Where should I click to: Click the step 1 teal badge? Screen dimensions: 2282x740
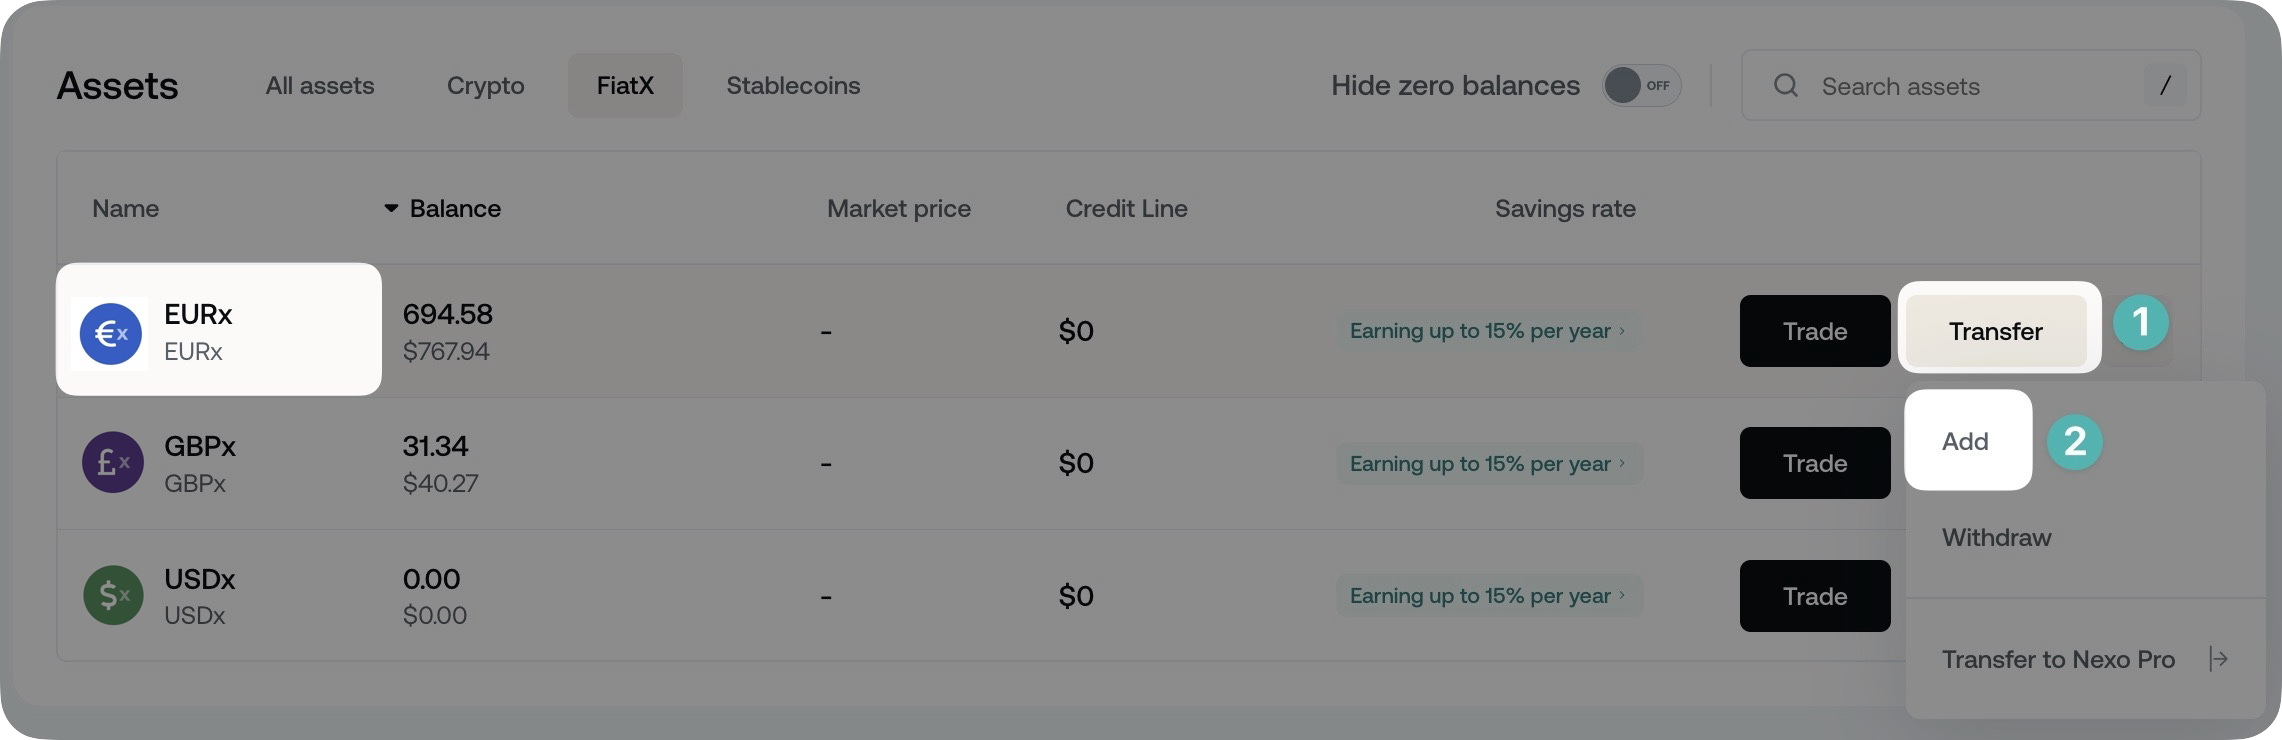2142,322
